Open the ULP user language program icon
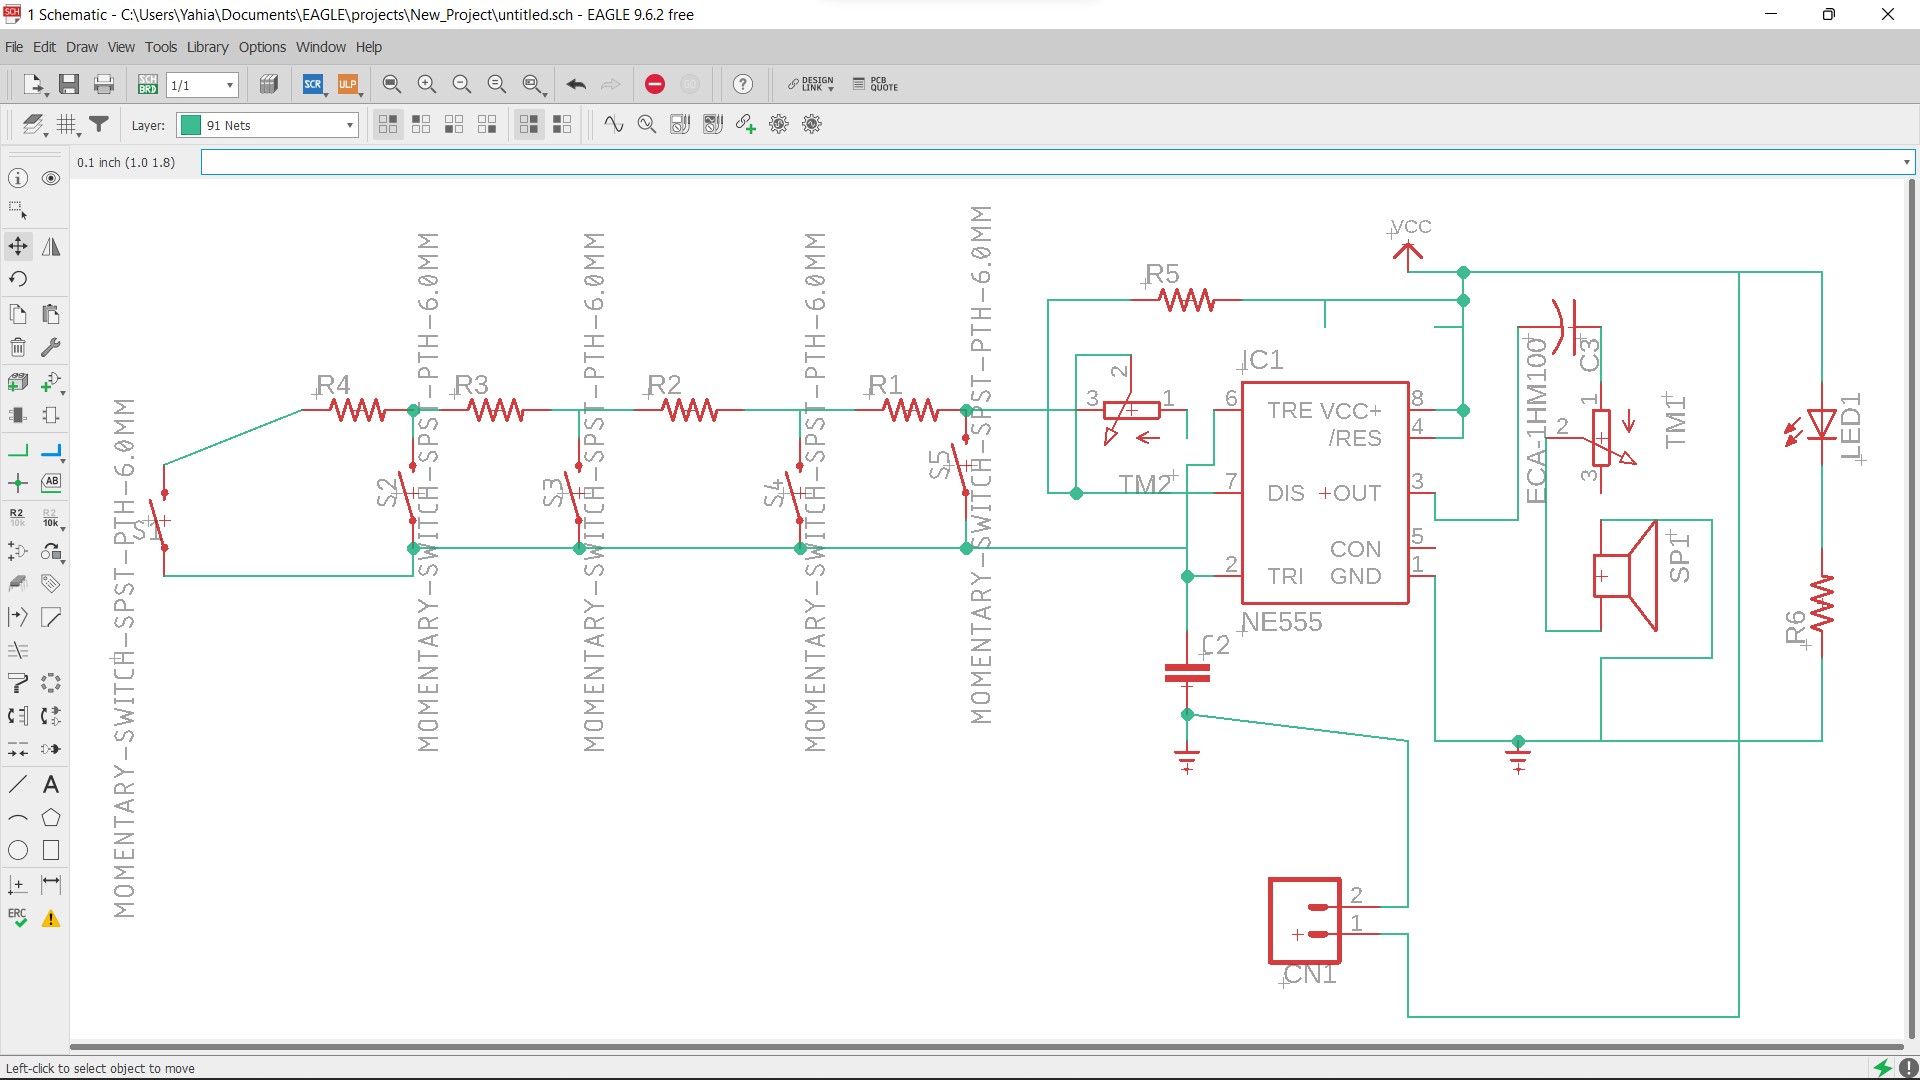 (x=348, y=85)
